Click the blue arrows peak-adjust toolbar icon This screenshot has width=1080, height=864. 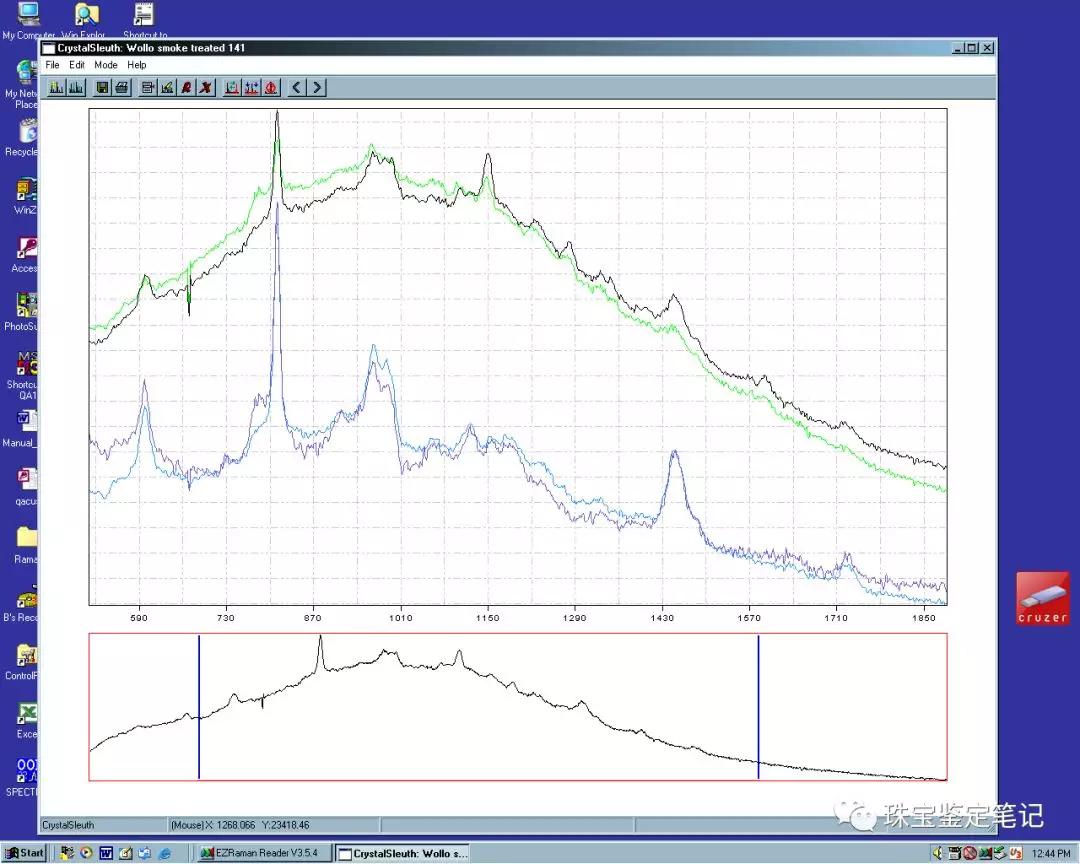251,88
